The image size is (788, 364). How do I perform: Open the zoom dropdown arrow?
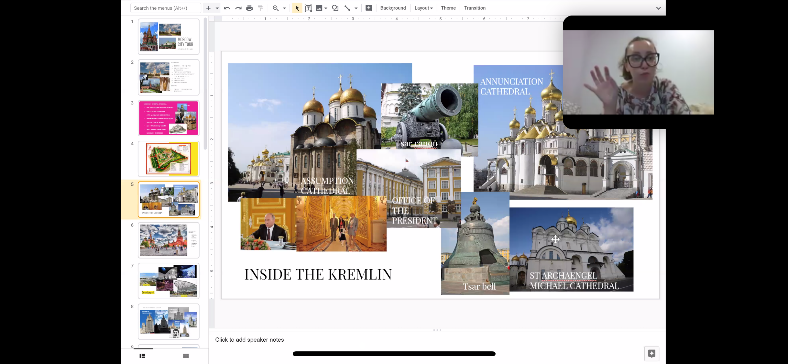[x=284, y=8]
